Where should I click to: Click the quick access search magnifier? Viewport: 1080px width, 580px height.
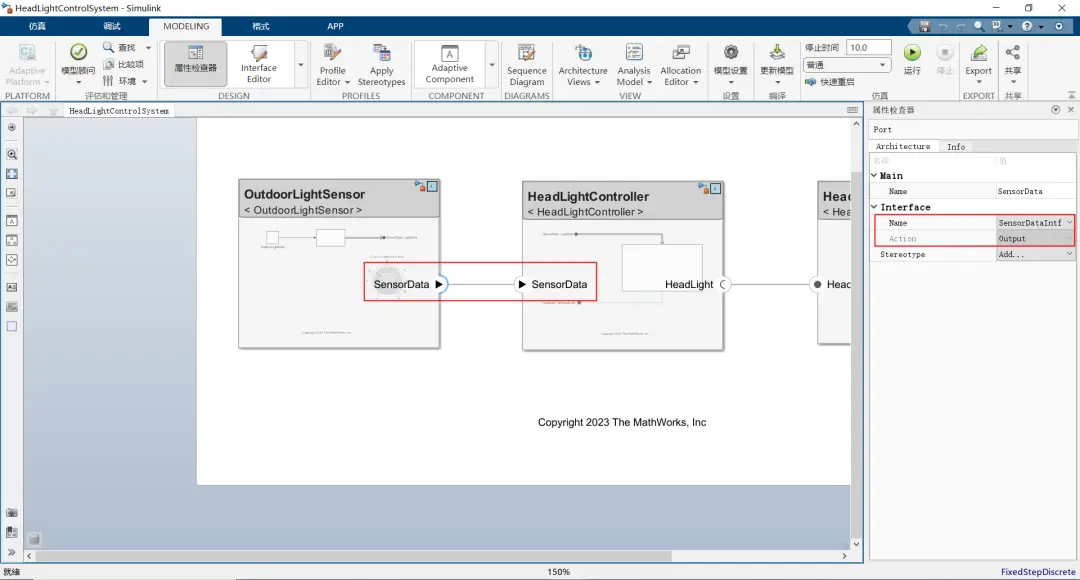979,26
